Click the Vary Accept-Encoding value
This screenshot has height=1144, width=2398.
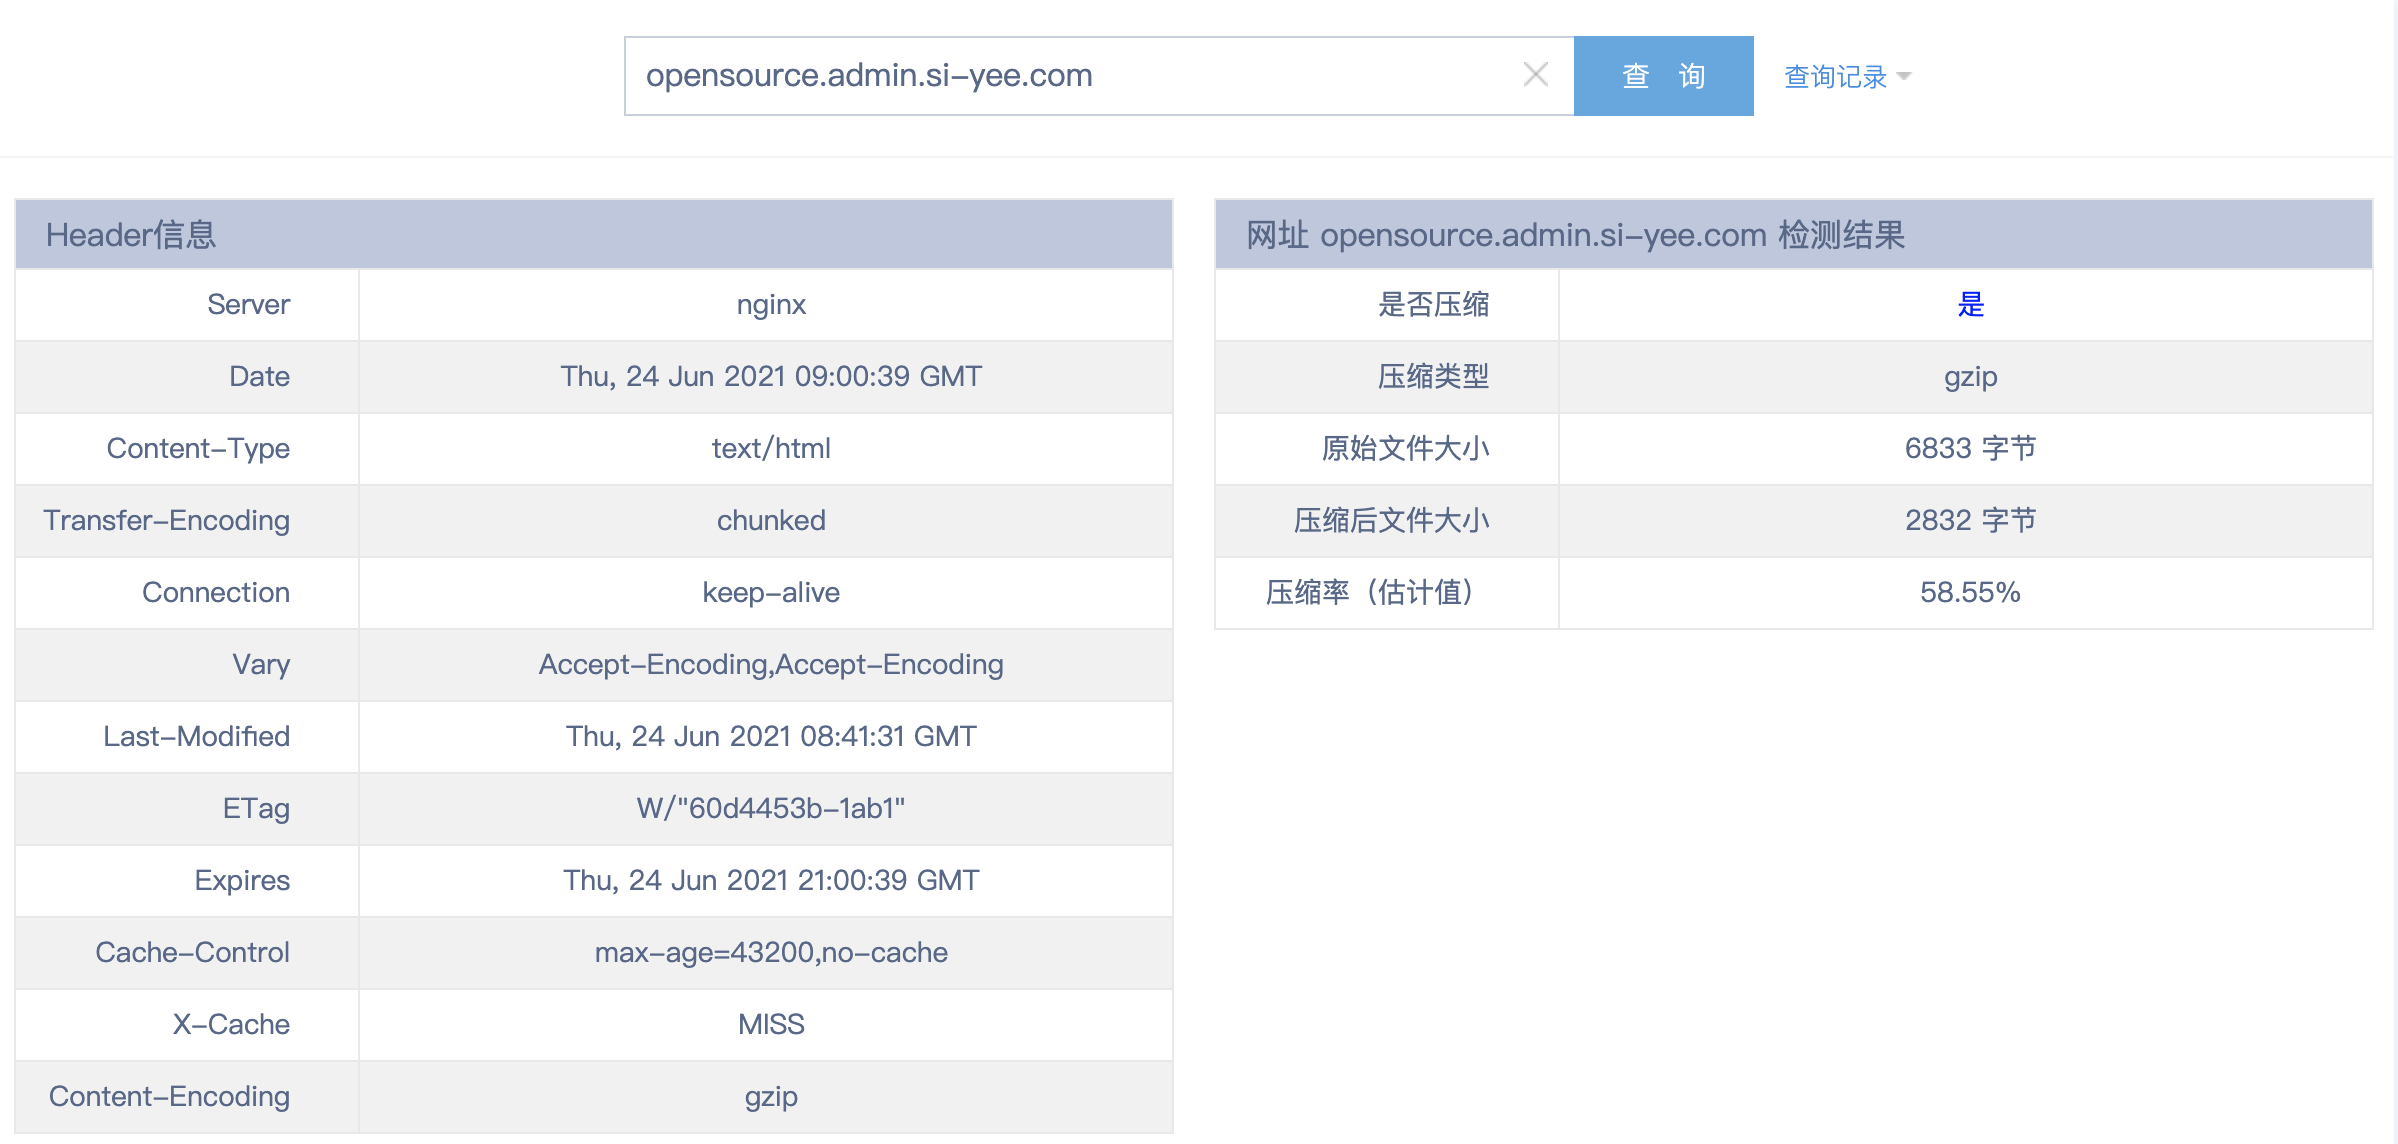[771, 665]
